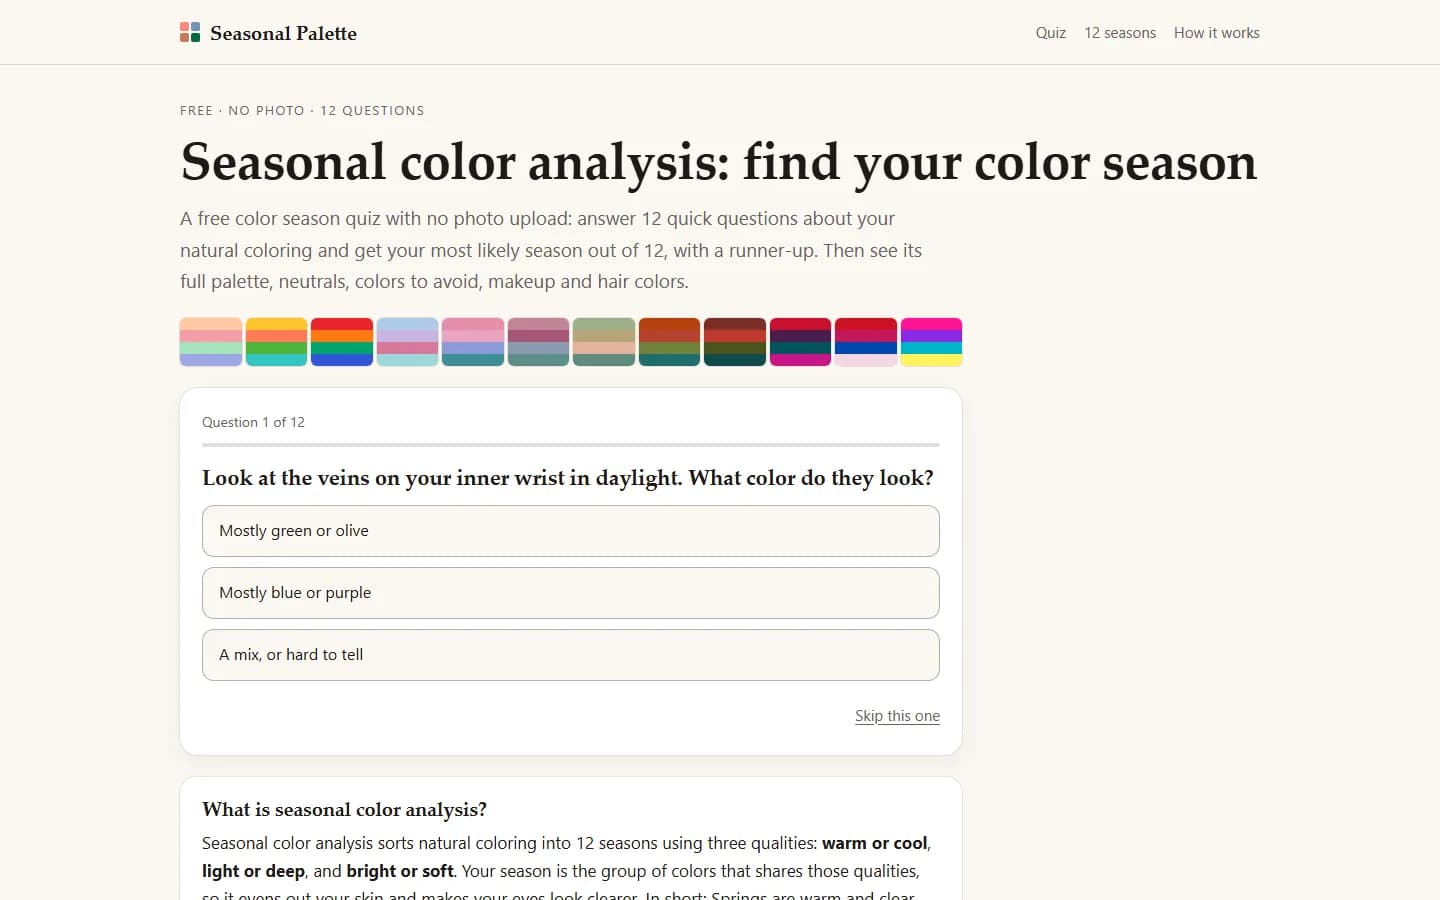Open the Seasonal Palette home link text
The width and height of the screenshot is (1440, 900).
[x=283, y=33]
